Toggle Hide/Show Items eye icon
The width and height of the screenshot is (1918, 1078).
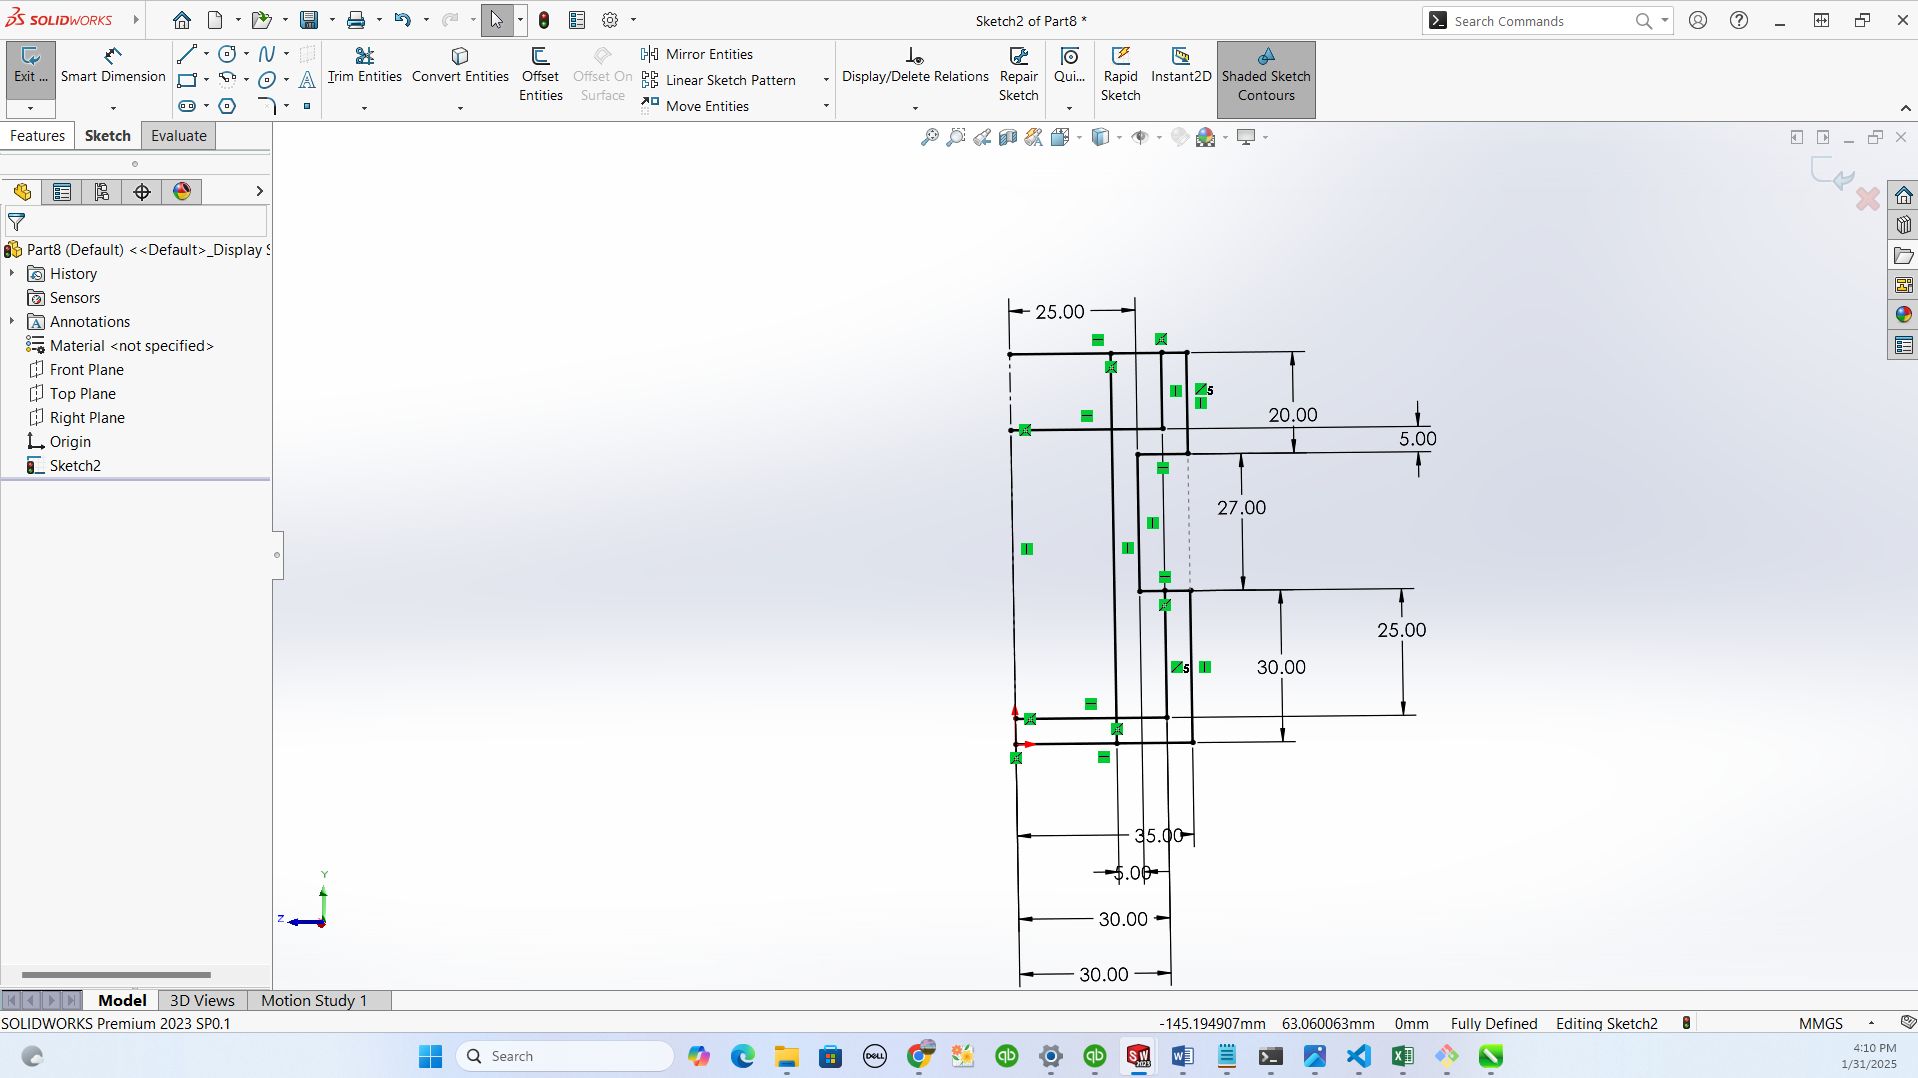pos(1139,137)
